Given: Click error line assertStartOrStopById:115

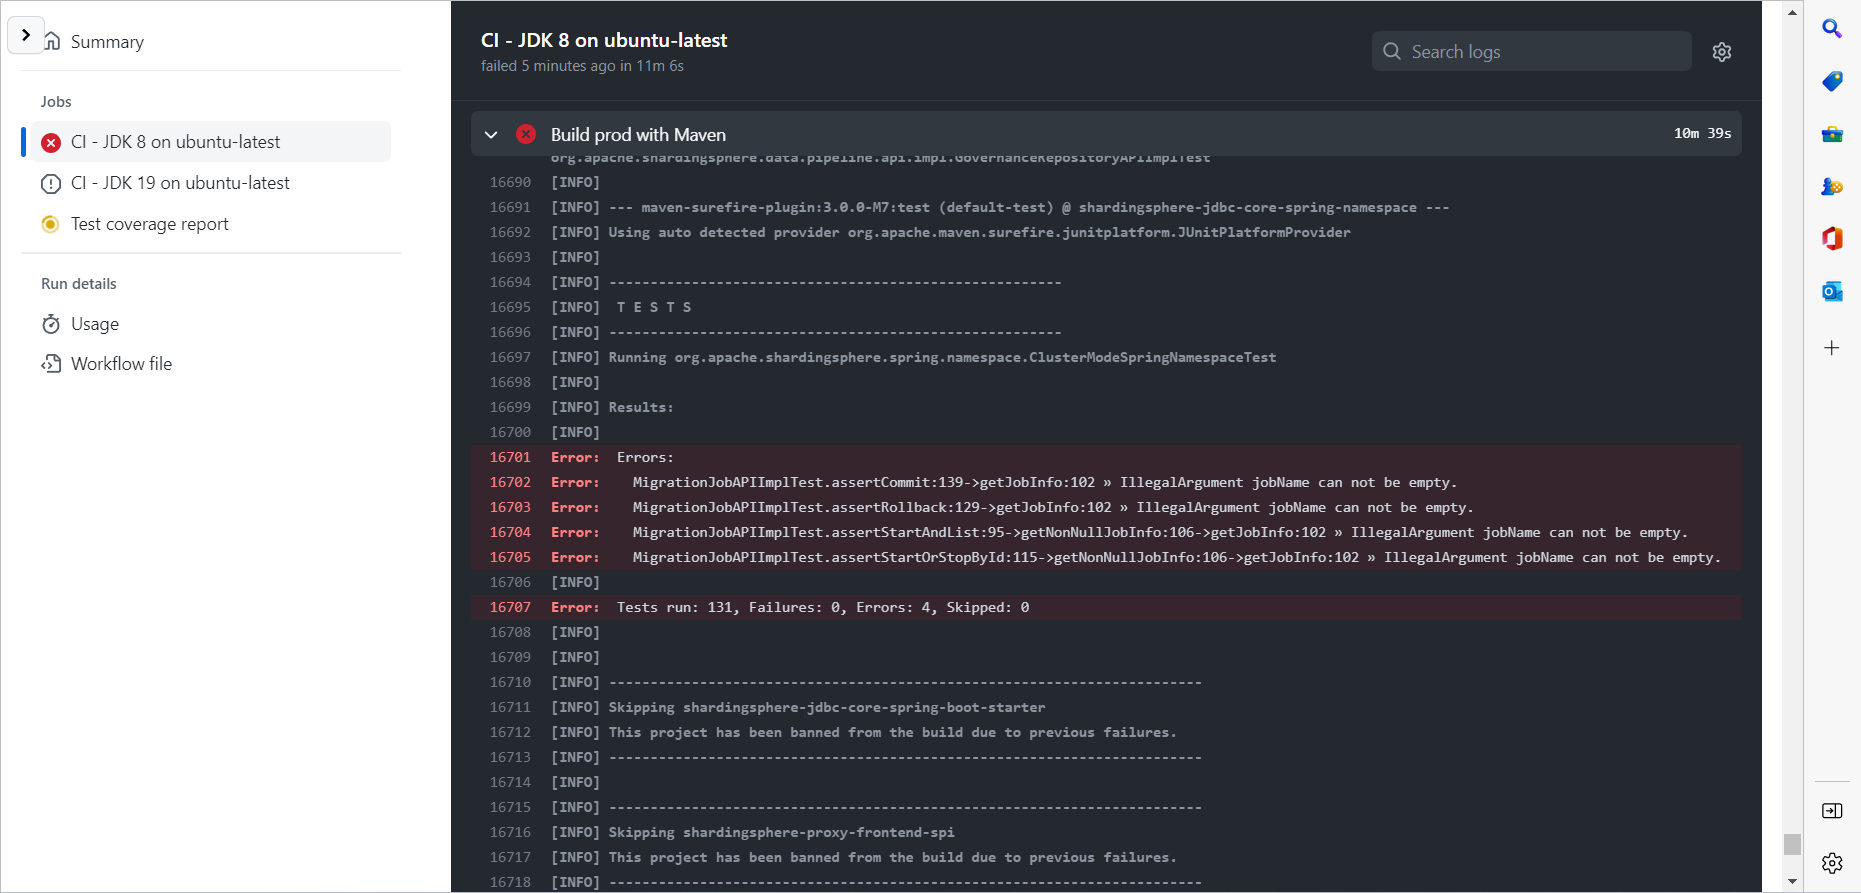Looking at the screenshot, I should [x=1177, y=557].
